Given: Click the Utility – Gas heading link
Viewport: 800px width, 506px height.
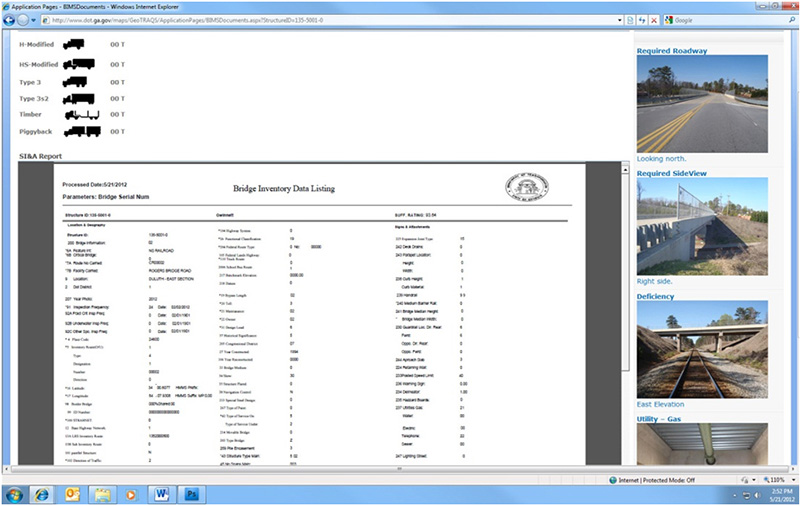Looking at the screenshot, I should [x=659, y=419].
